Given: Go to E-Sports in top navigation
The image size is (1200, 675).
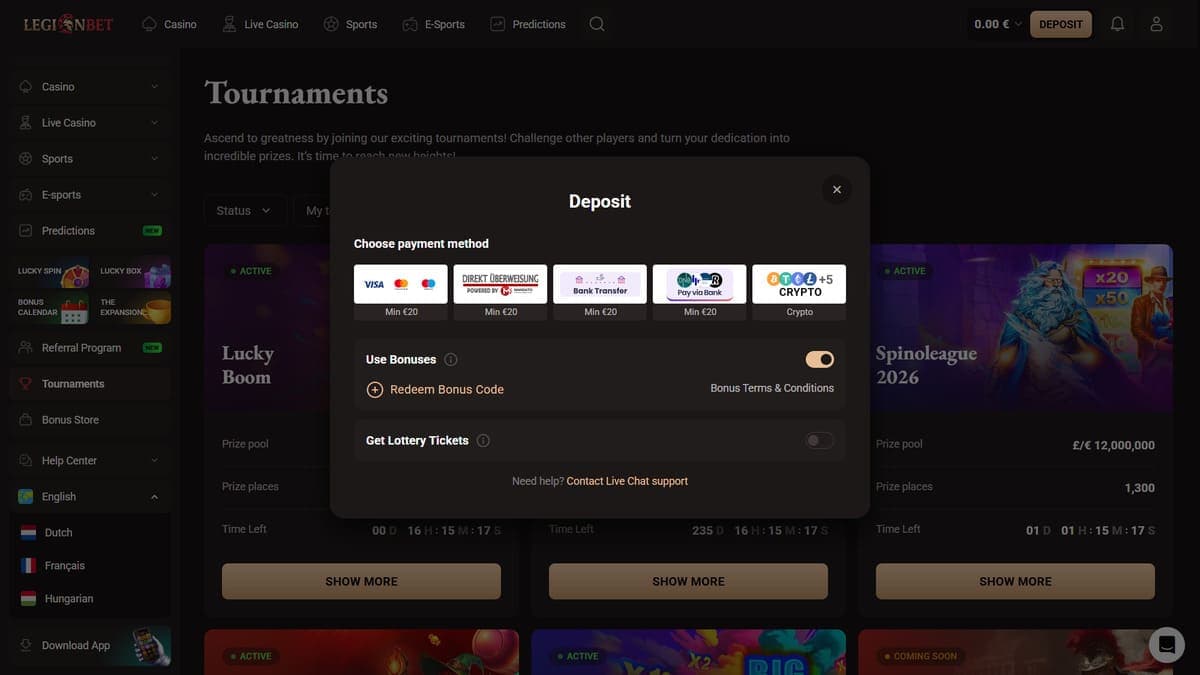Looking at the screenshot, I should [433, 24].
